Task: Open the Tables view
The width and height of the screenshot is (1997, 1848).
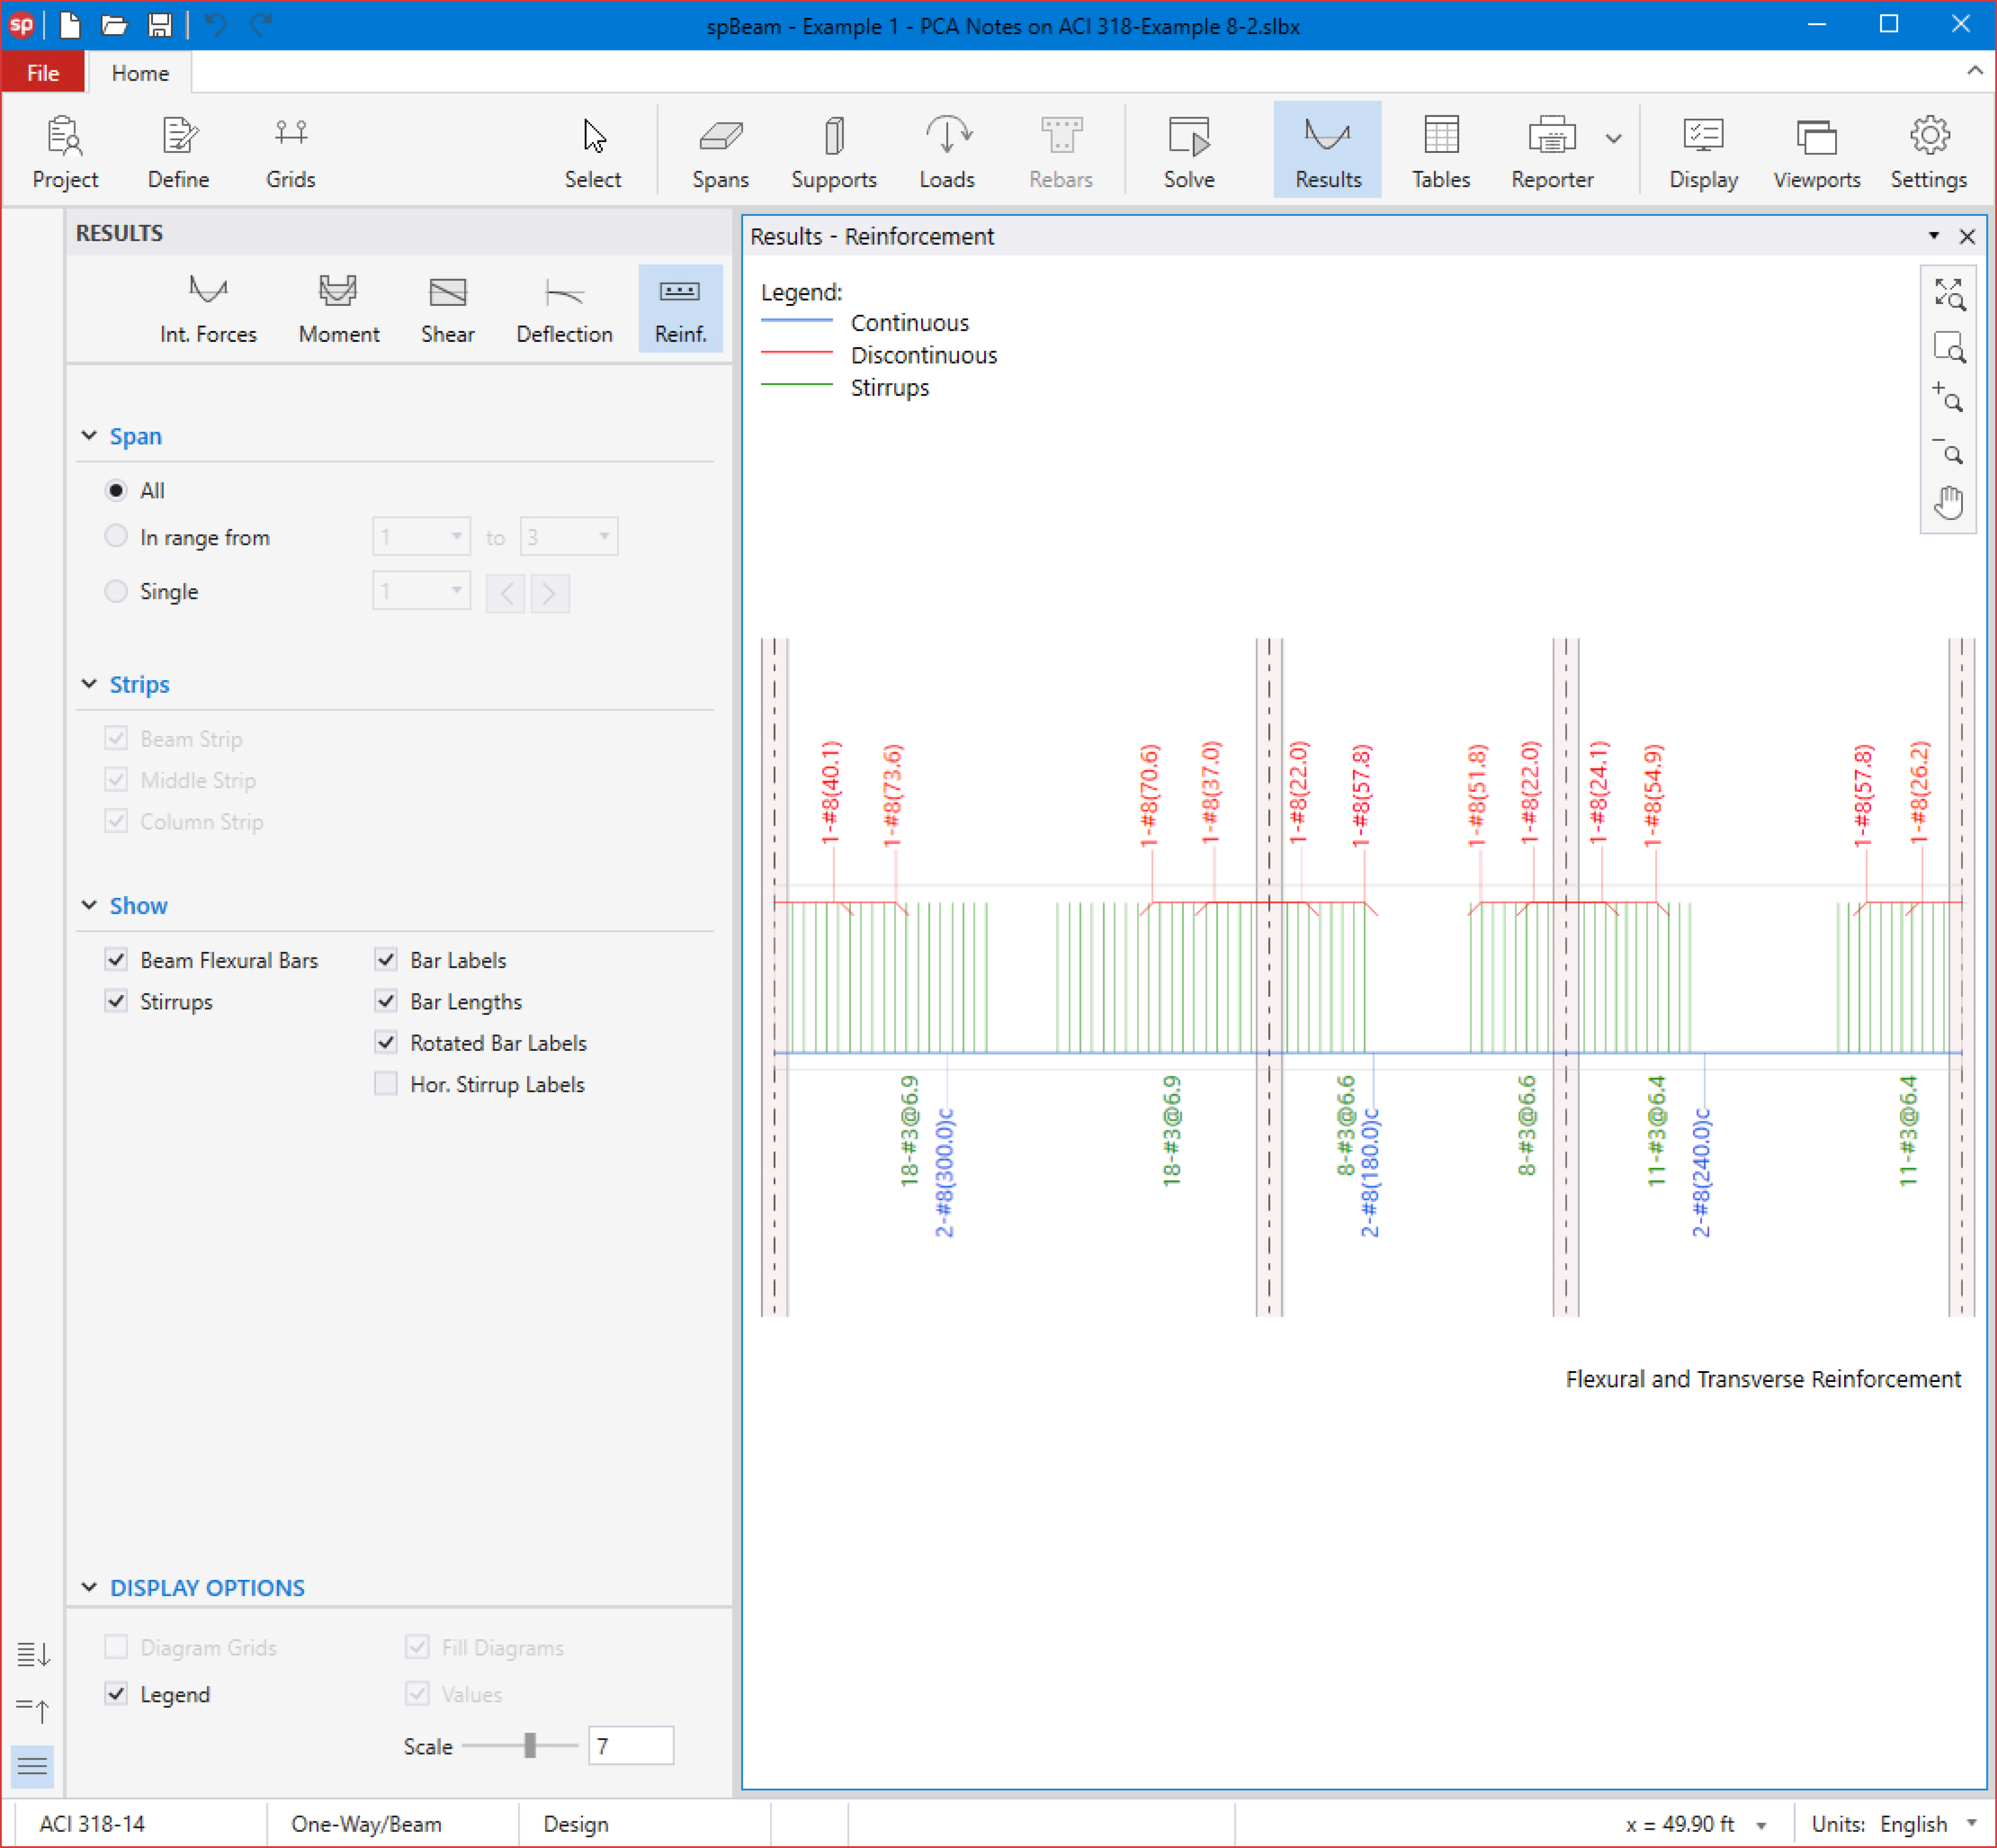Action: 1440,152
